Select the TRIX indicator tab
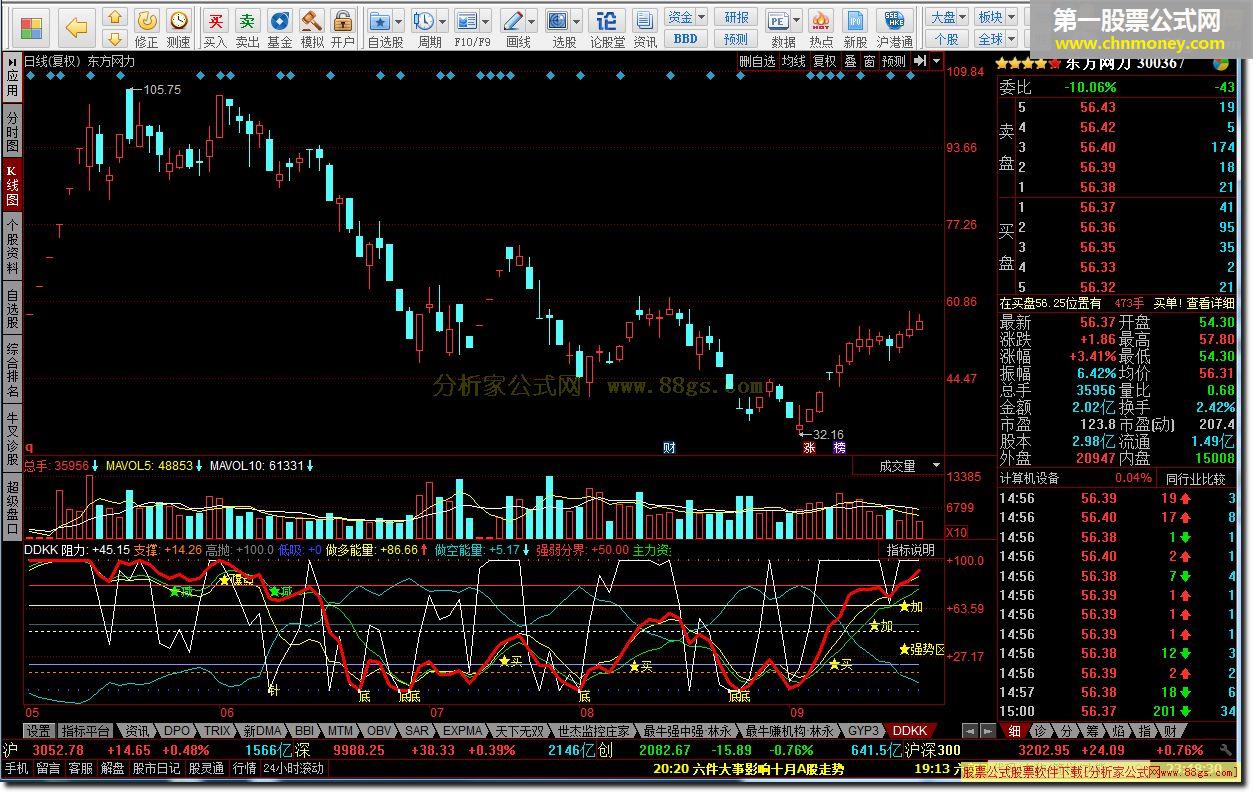The height and width of the screenshot is (793, 1253). pyautogui.click(x=218, y=731)
